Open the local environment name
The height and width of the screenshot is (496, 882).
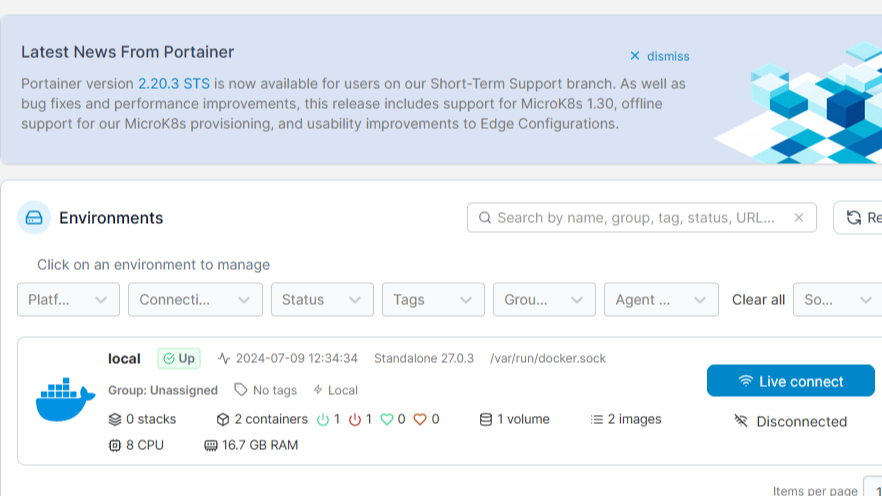tap(124, 359)
